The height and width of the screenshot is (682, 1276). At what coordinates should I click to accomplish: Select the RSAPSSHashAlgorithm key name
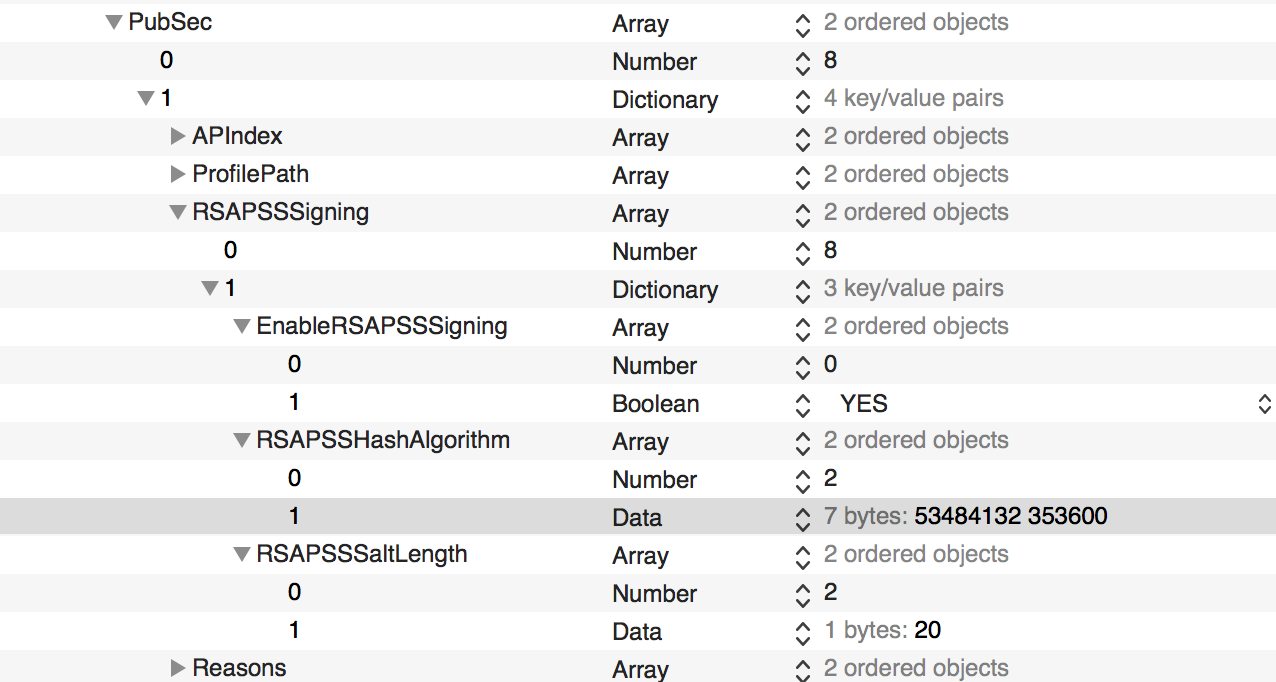(383, 440)
